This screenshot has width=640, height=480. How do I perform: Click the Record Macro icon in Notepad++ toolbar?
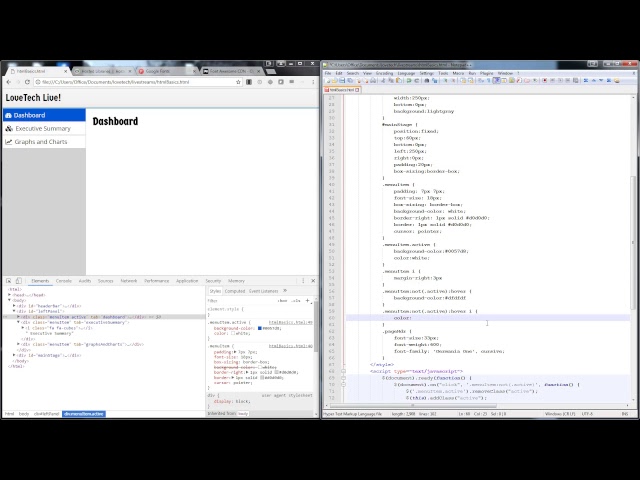tap(544, 80)
